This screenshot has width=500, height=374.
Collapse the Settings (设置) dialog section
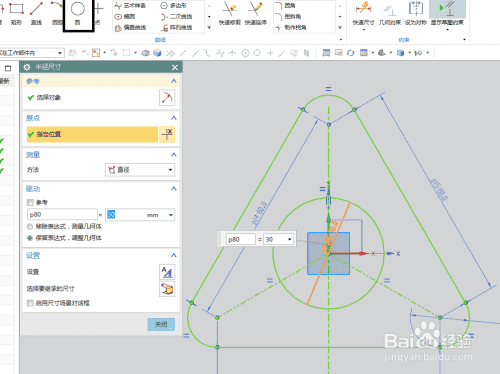(x=174, y=255)
